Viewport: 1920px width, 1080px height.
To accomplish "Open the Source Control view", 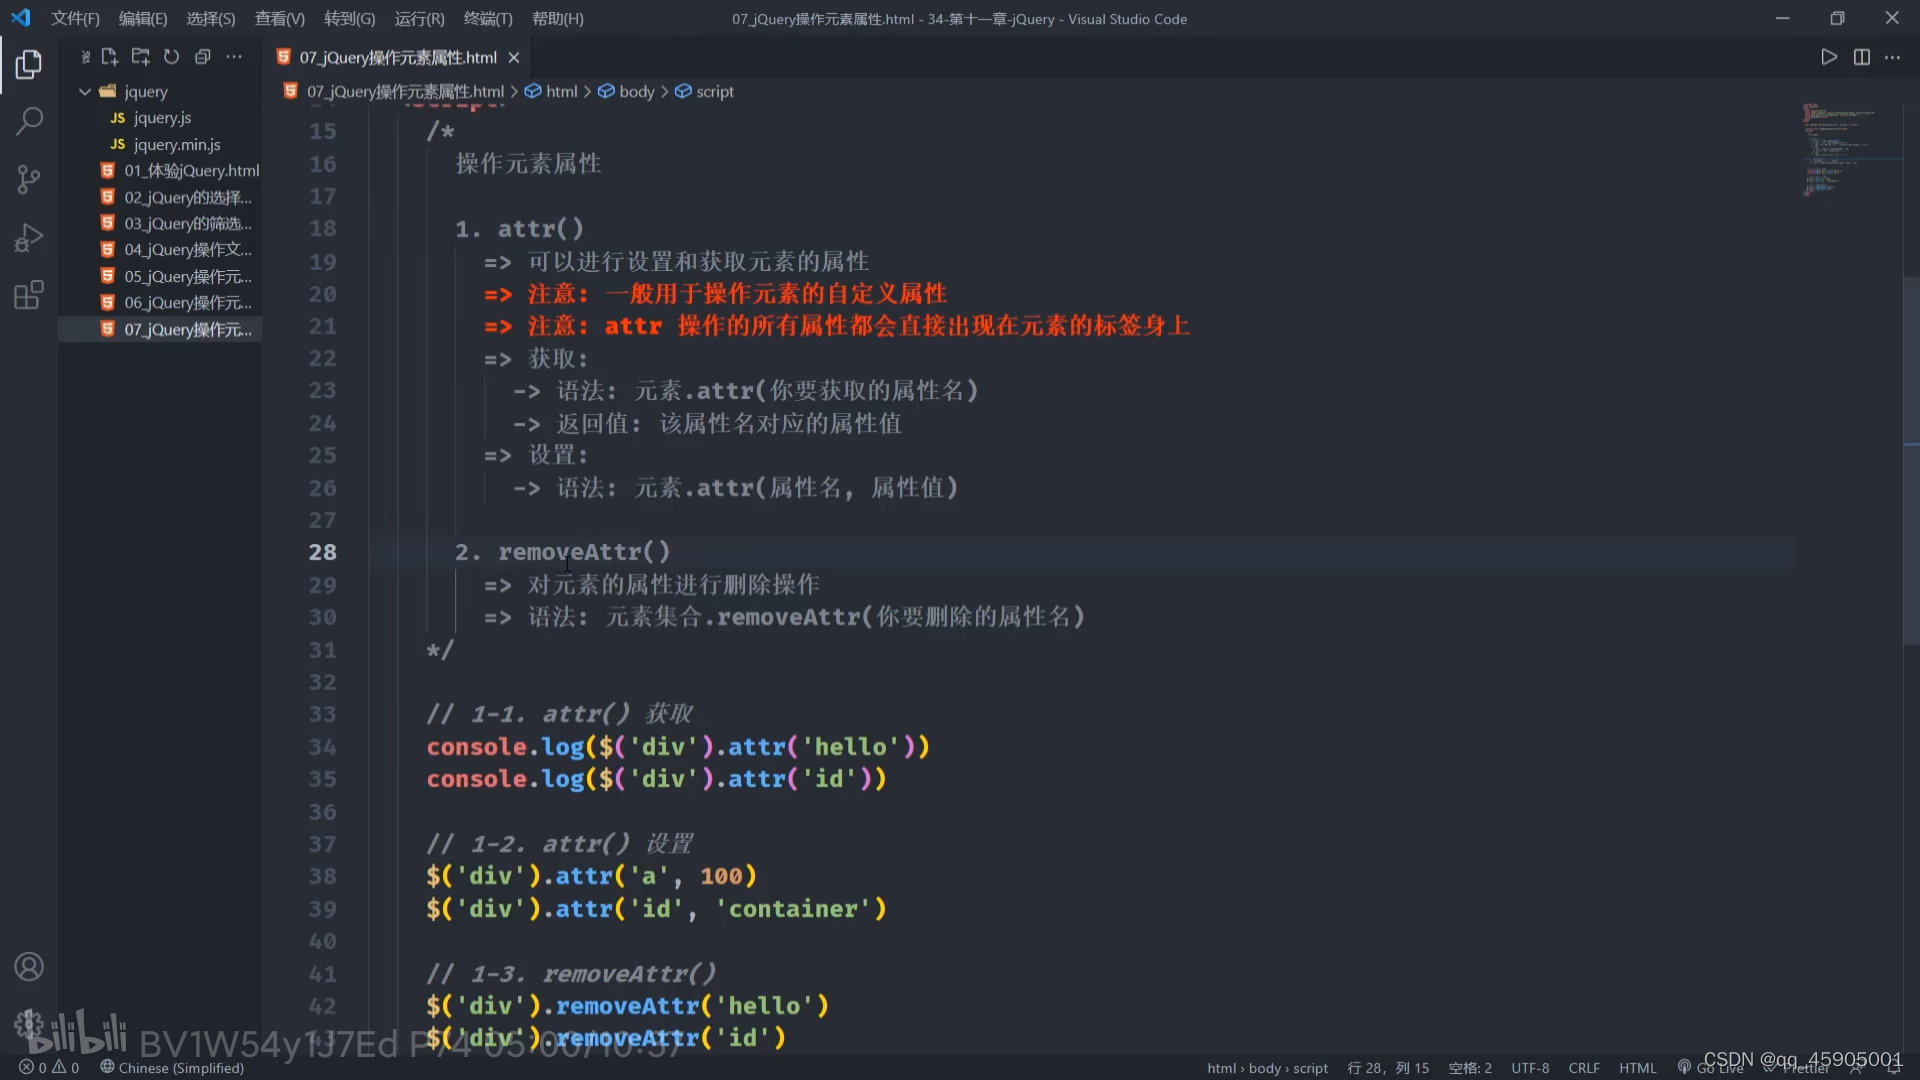I will pos(28,180).
